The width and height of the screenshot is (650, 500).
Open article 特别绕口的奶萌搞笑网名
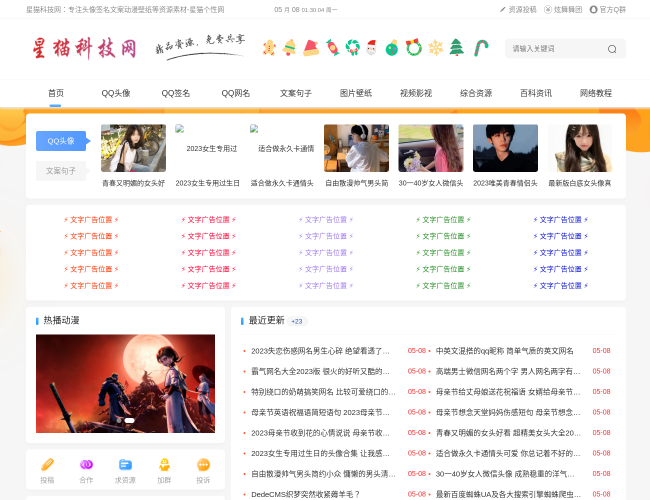(x=323, y=392)
